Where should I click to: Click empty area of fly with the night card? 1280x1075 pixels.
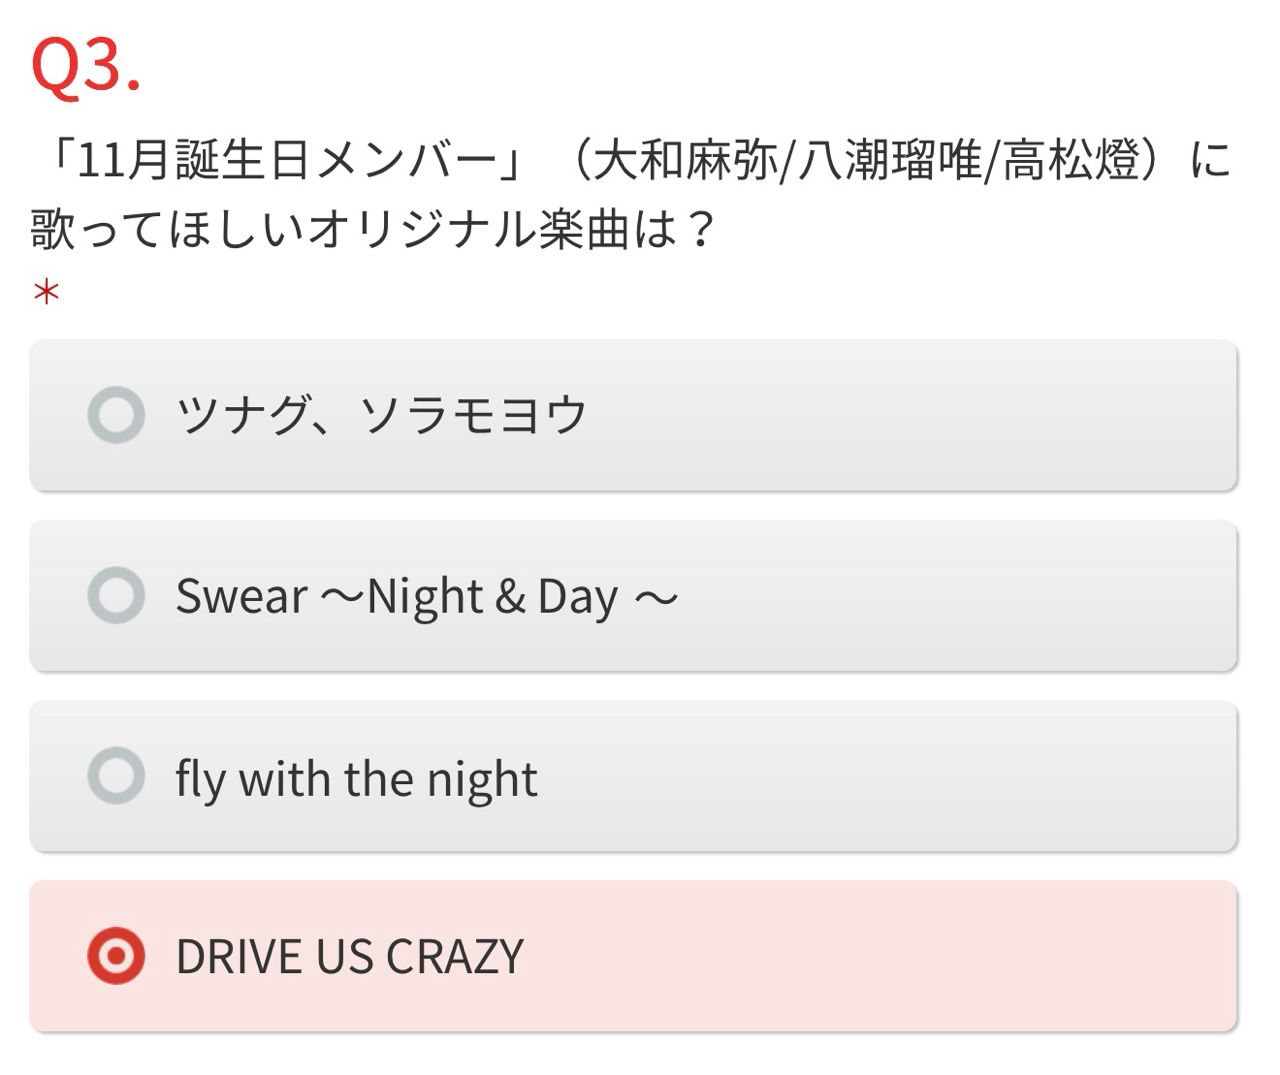pos(900,776)
